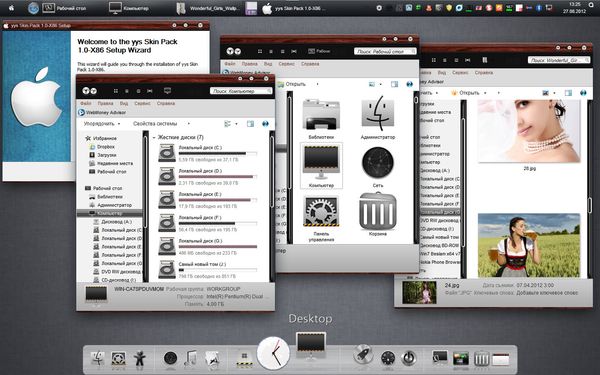Open arrow next to Открыть in middle window
The height and width of the screenshot is (375, 600).
(317, 84)
